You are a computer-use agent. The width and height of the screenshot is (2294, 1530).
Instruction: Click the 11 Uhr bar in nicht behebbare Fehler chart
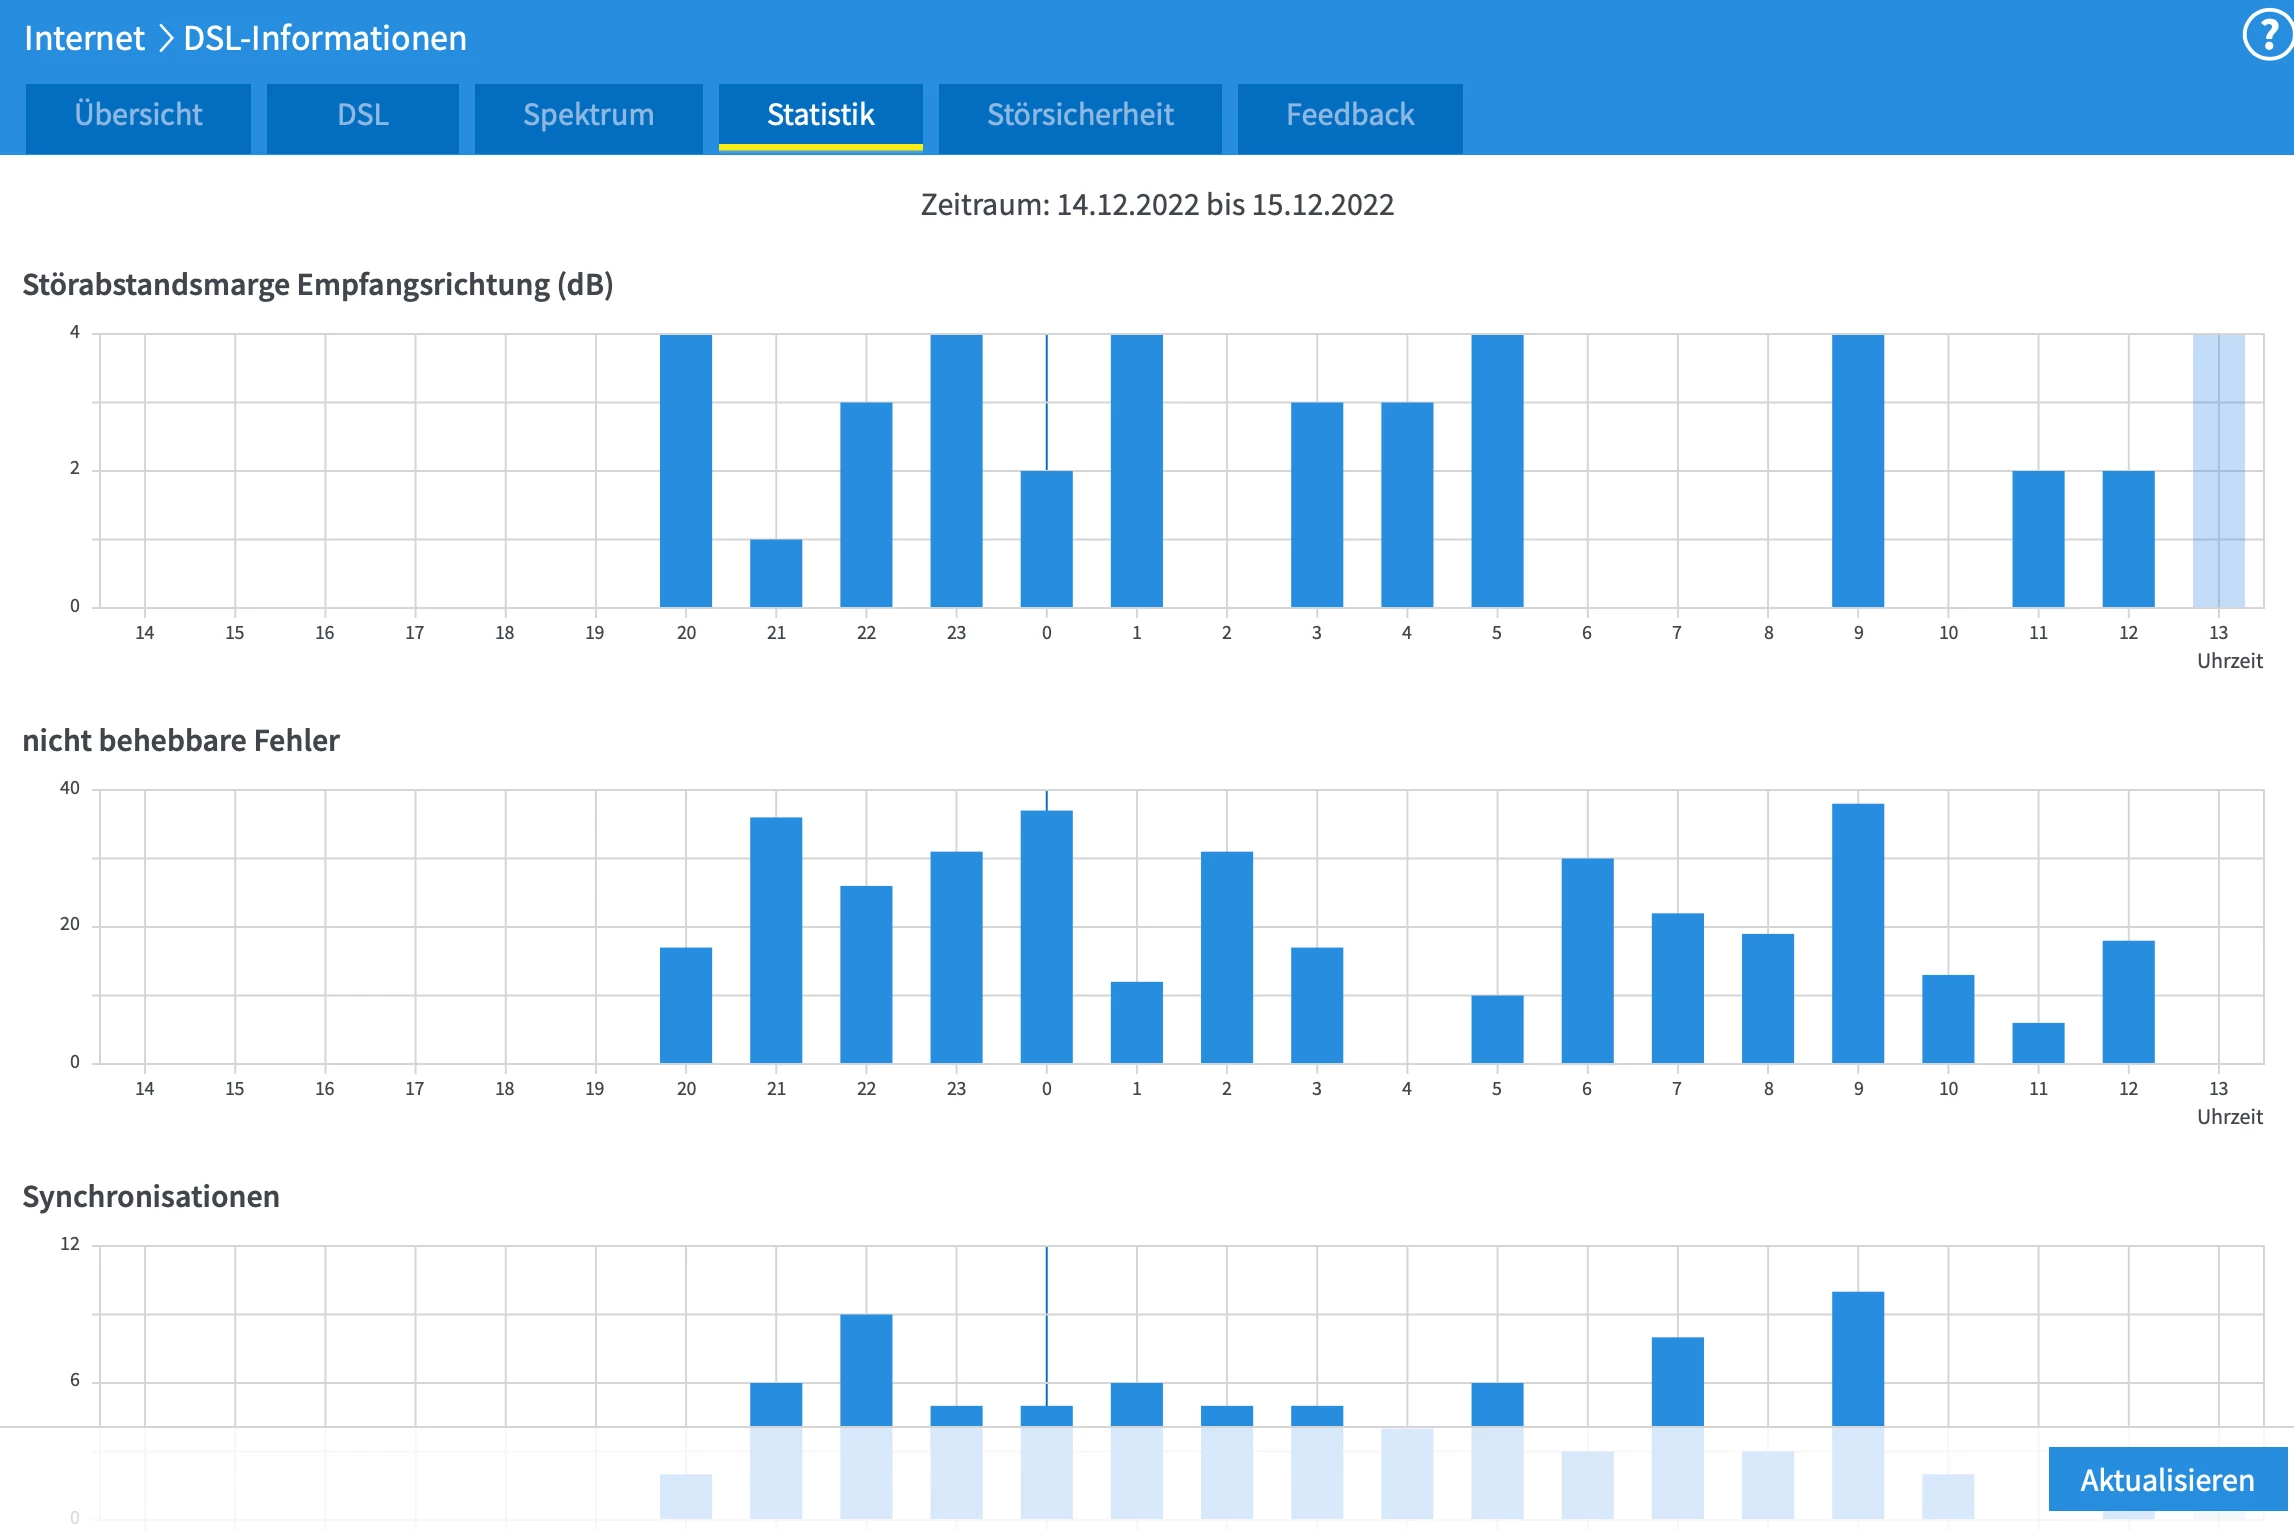coord(2038,1042)
